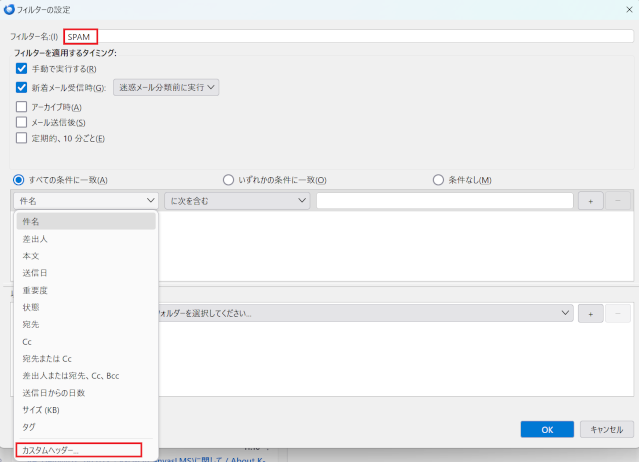Enable the アーカイブ時 checkbox
The width and height of the screenshot is (639, 462).
pyautogui.click(x=22, y=107)
